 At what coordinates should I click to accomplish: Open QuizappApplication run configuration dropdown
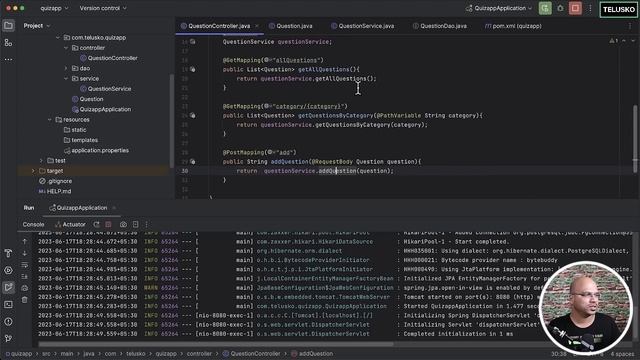pos(499,8)
